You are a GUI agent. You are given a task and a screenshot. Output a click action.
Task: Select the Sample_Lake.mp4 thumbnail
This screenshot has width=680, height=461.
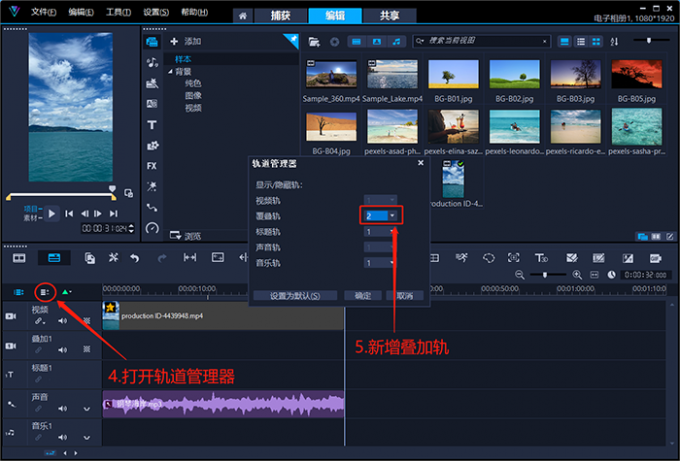click(392, 75)
